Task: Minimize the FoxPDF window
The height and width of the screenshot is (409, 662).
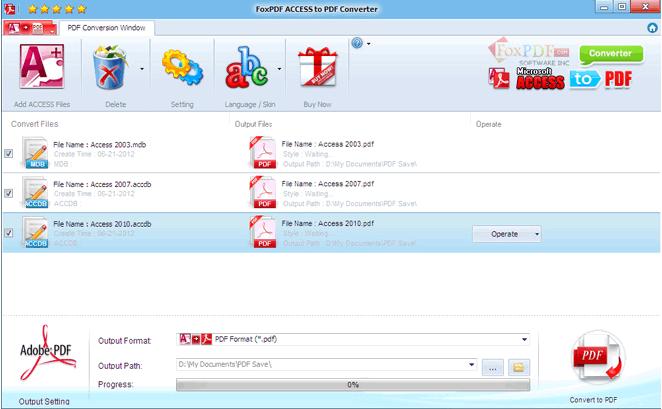Action: [x=604, y=7]
